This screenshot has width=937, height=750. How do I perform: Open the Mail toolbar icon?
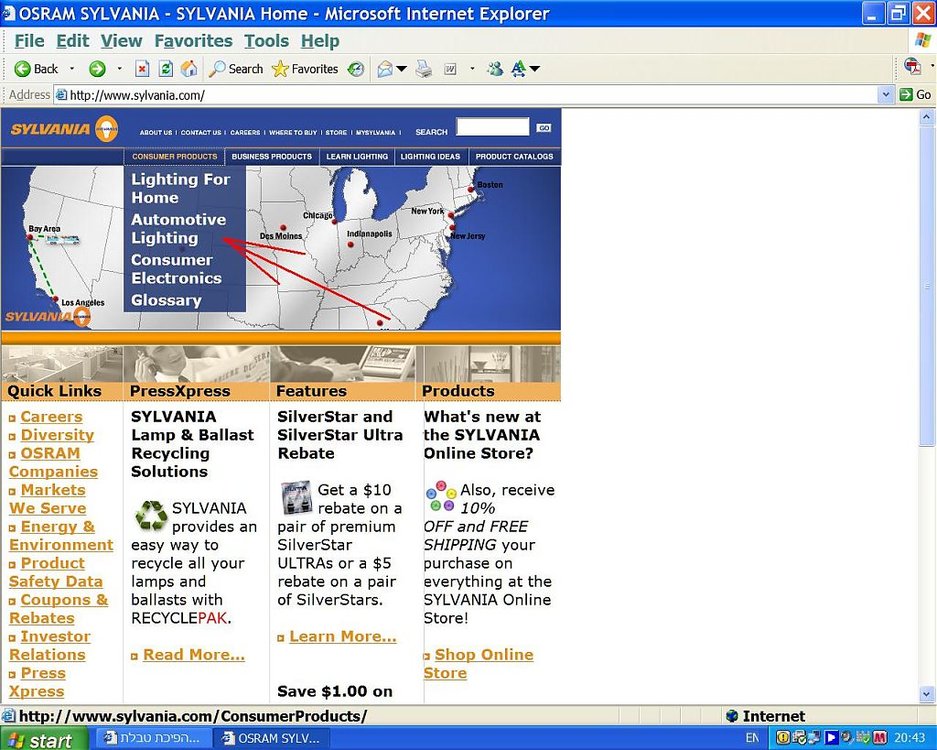coord(385,69)
